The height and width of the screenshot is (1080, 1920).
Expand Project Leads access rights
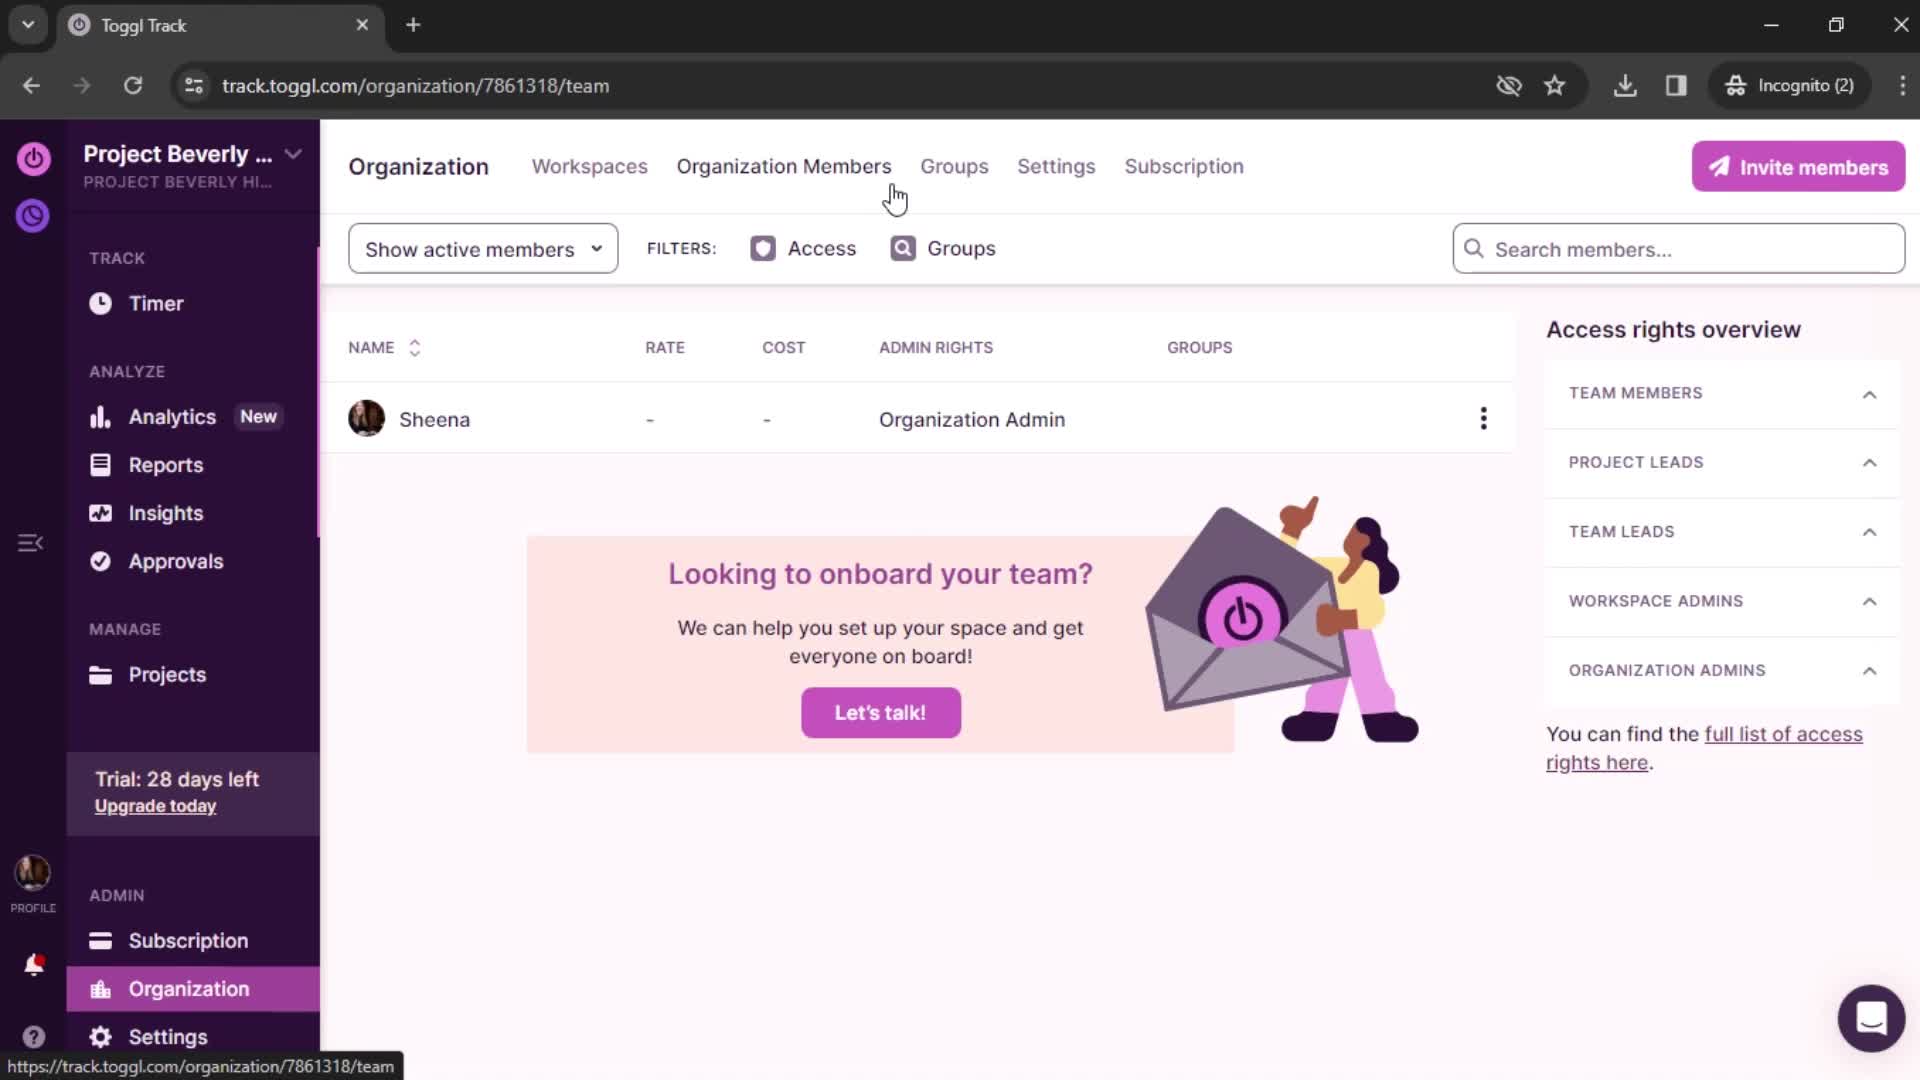coord(1873,462)
